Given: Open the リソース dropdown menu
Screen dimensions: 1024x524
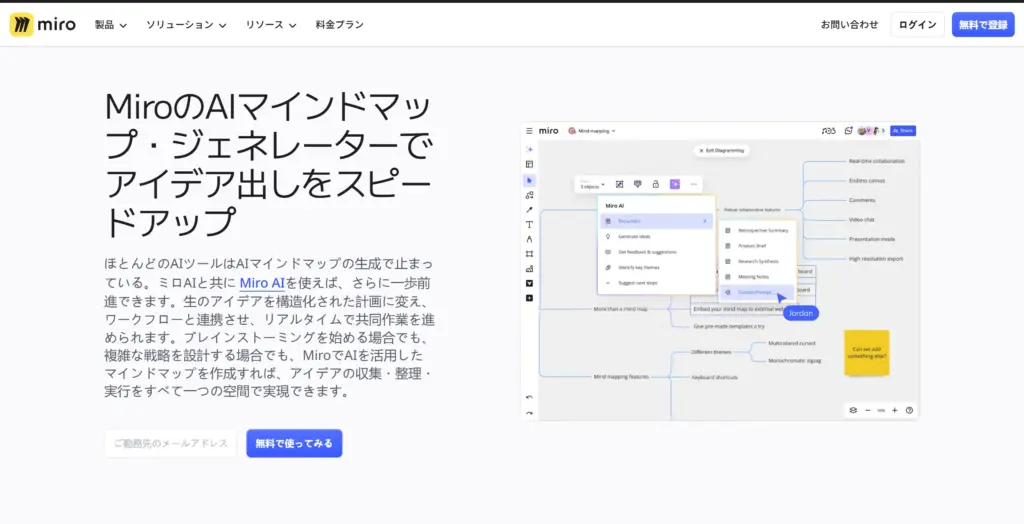Looking at the screenshot, I should pyautogui.click(x=271, y=24).
